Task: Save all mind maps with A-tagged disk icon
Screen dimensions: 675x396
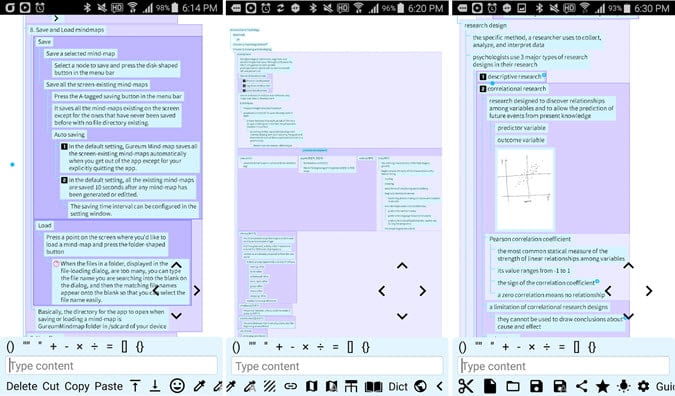Action: (559, 386)
